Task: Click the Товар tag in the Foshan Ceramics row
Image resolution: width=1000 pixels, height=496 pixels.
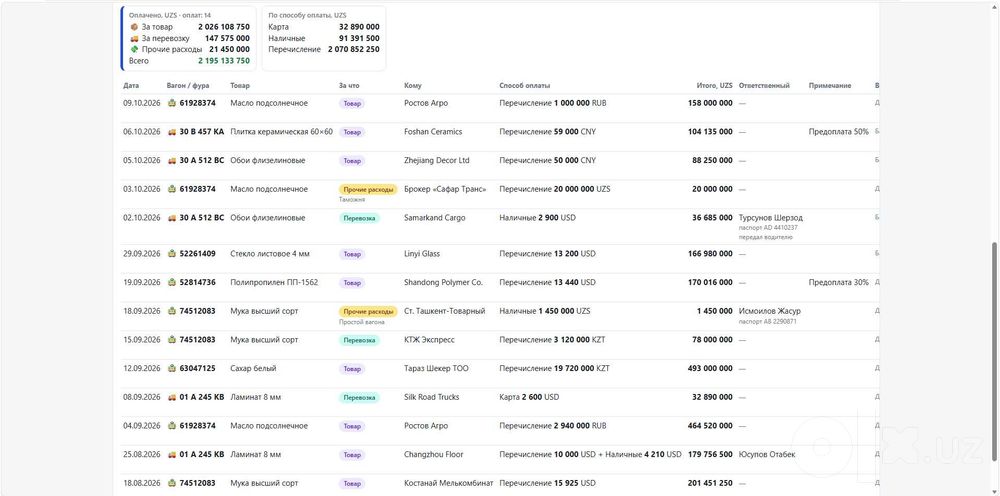Action: tap(352, 132)
